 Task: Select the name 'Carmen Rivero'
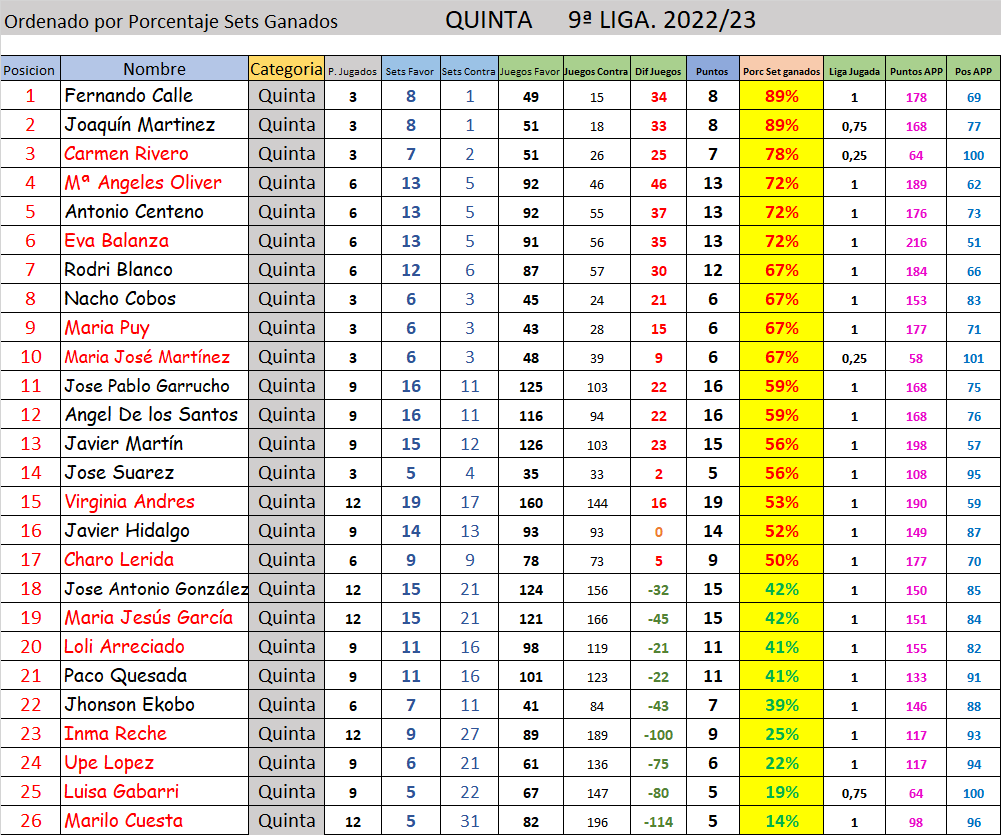126,154
